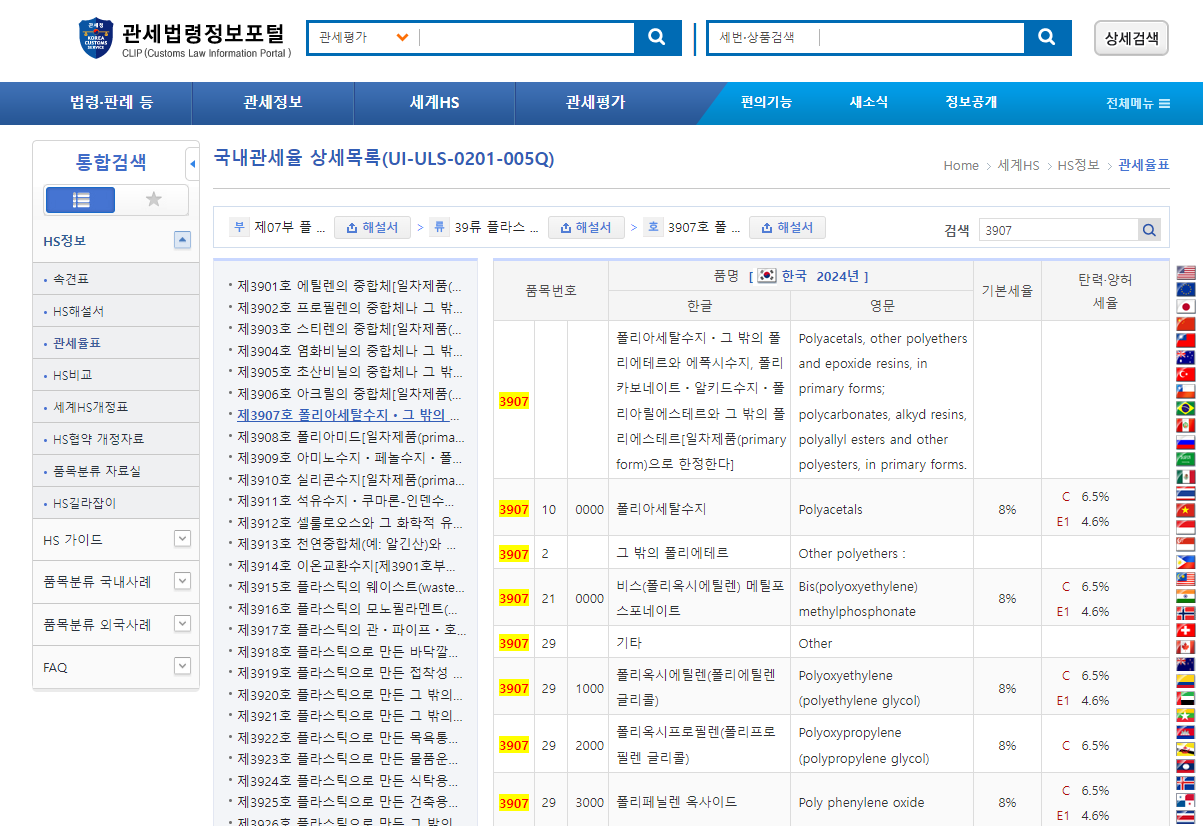Image resolution: width=1203 pixels, height=826 pixels.
Task: Click the magnifier button of the 관세평가 search box
Action: click(657, 37)
